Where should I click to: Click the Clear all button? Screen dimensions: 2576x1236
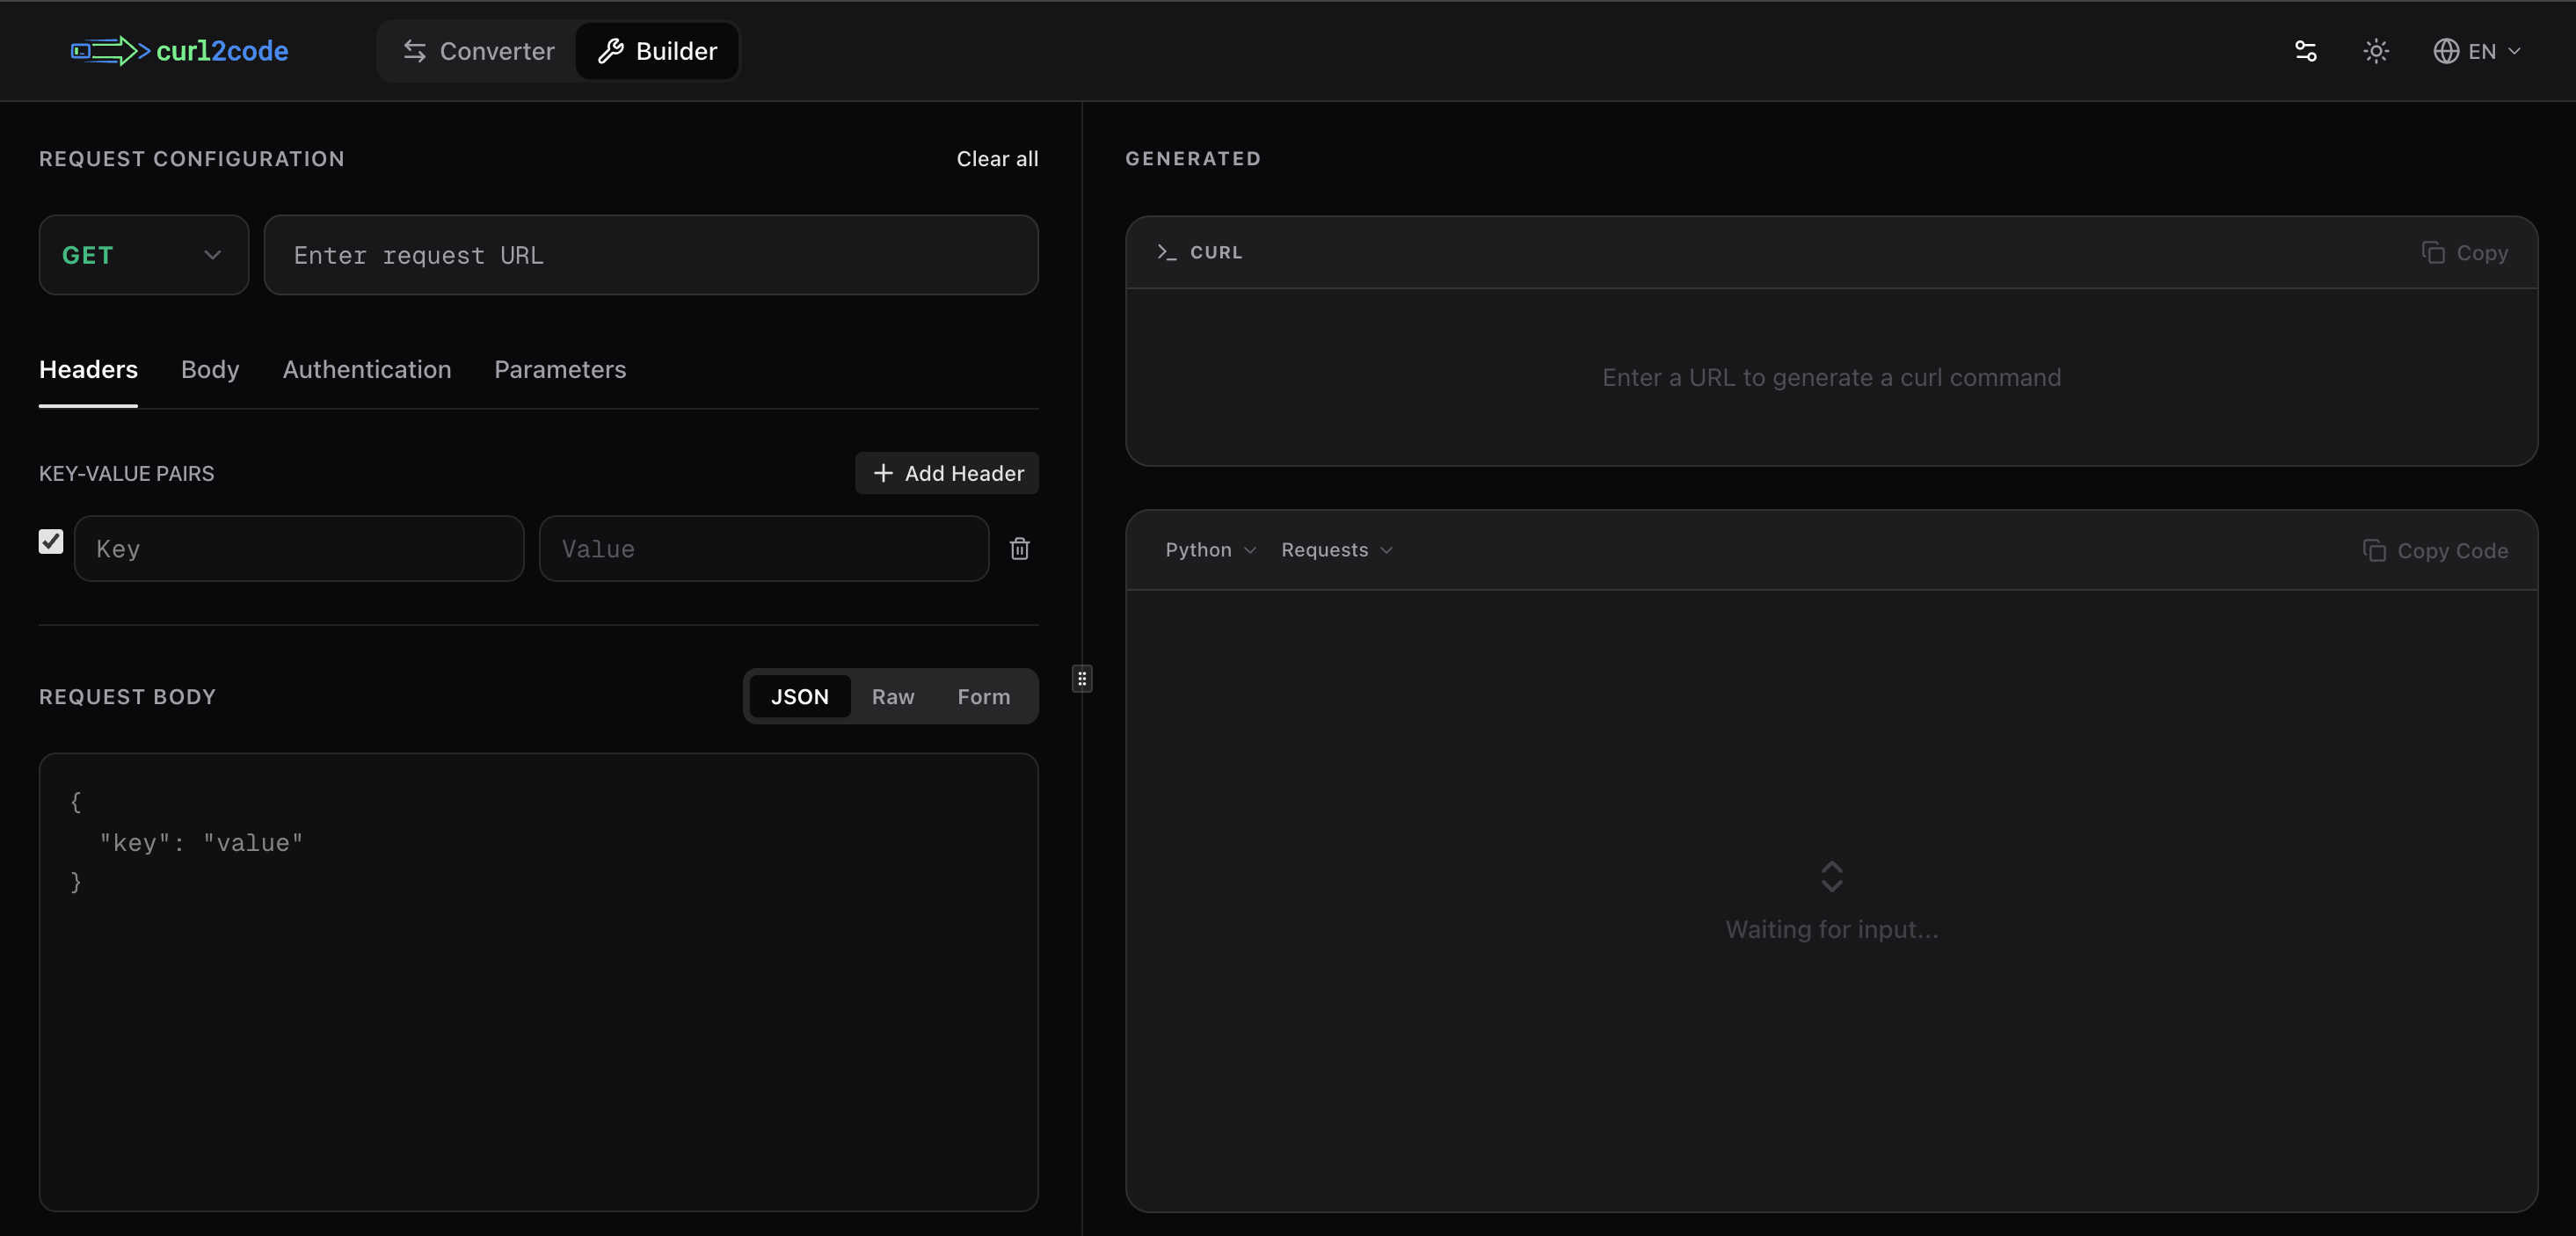pyautogui.click(x=997, y=158)
